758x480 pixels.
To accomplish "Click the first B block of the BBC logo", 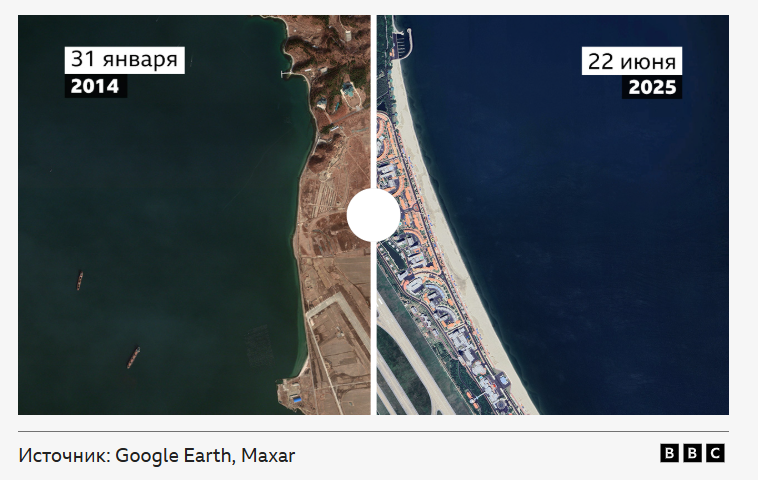I will pos(670,453).
